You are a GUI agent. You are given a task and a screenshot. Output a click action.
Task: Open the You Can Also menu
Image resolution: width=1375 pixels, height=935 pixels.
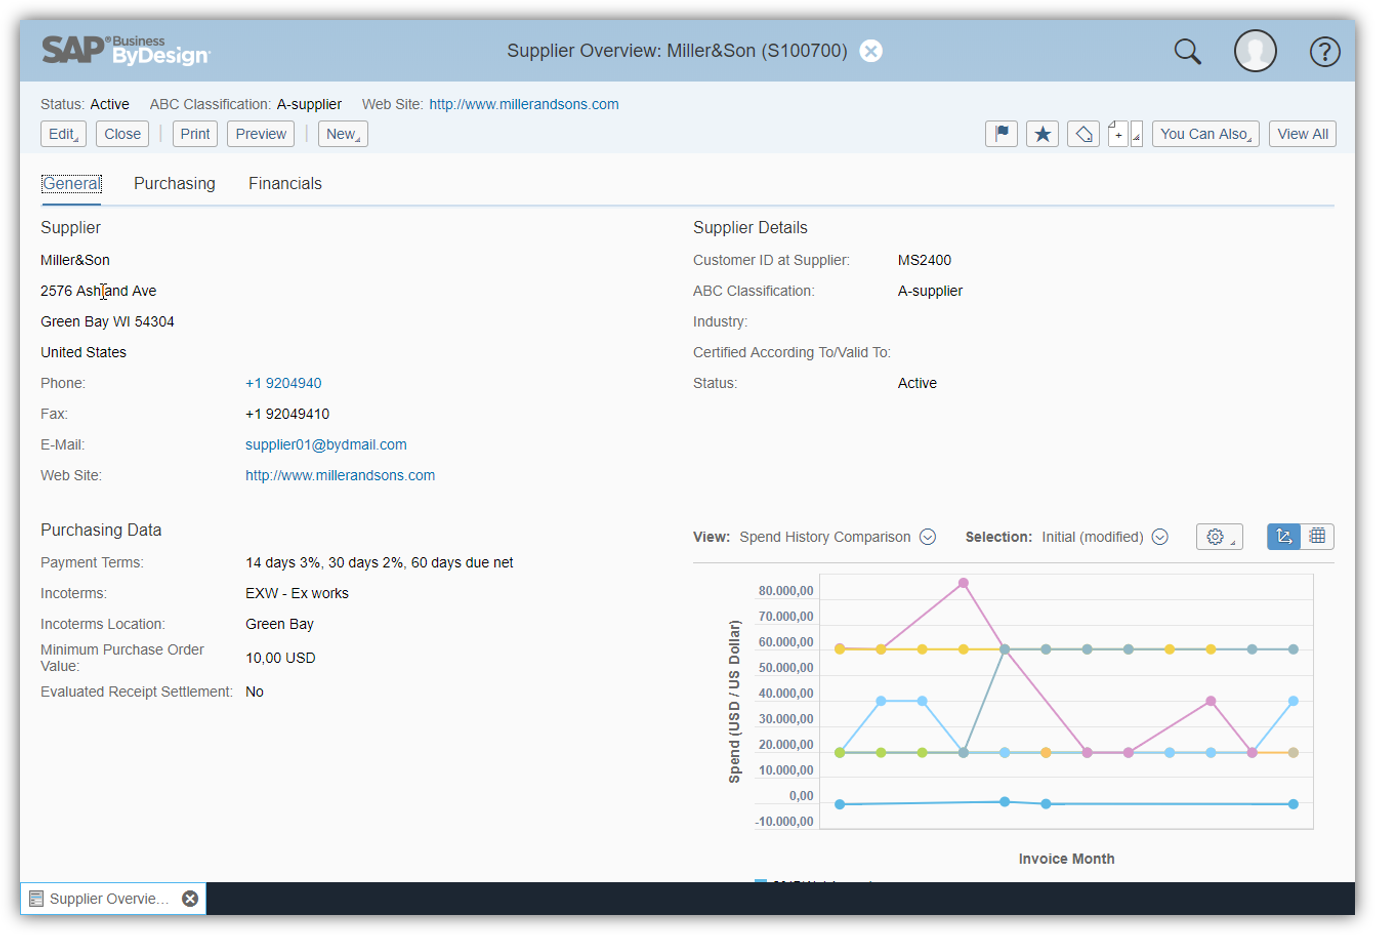[x=1205, y=133]
